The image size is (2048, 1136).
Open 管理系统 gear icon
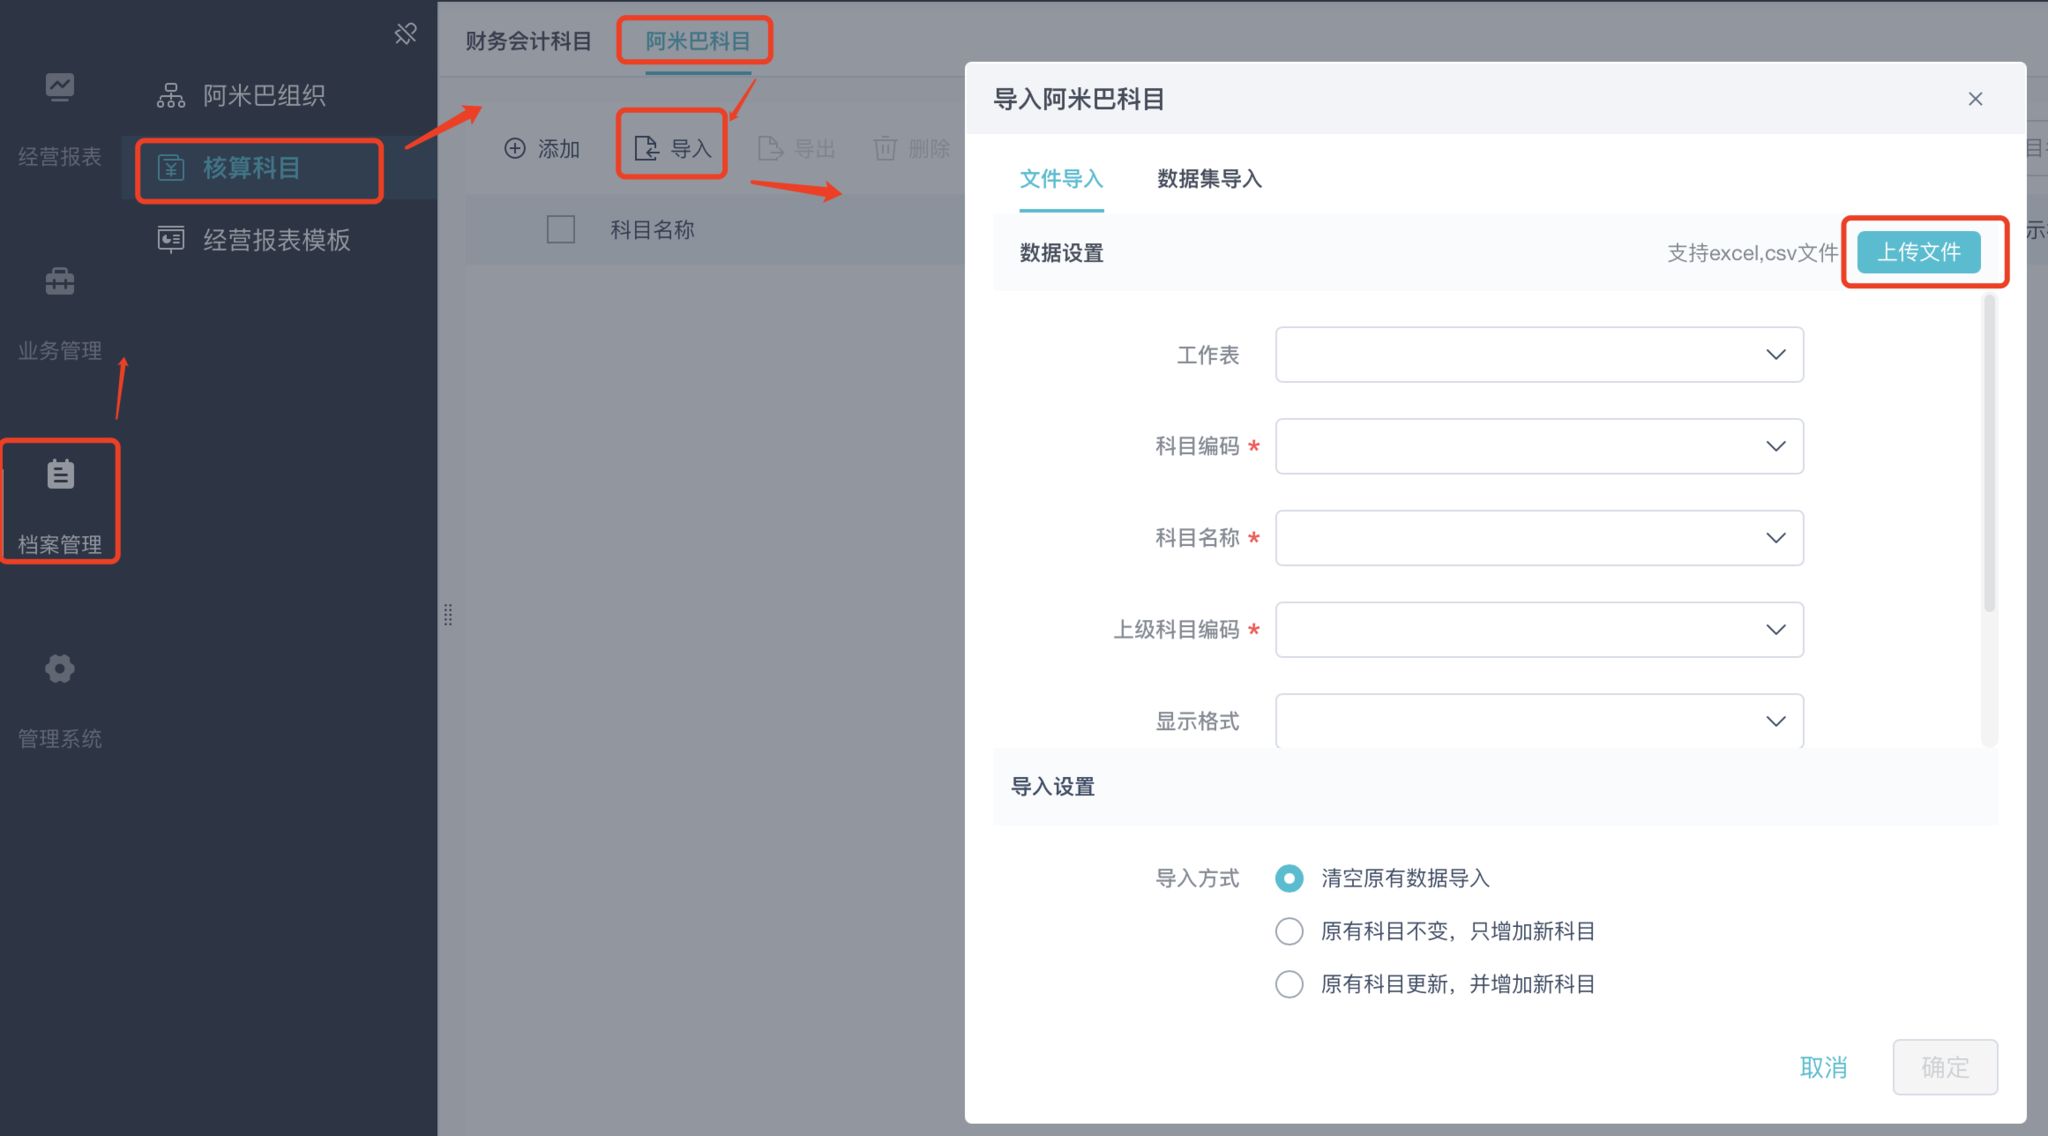60,668
